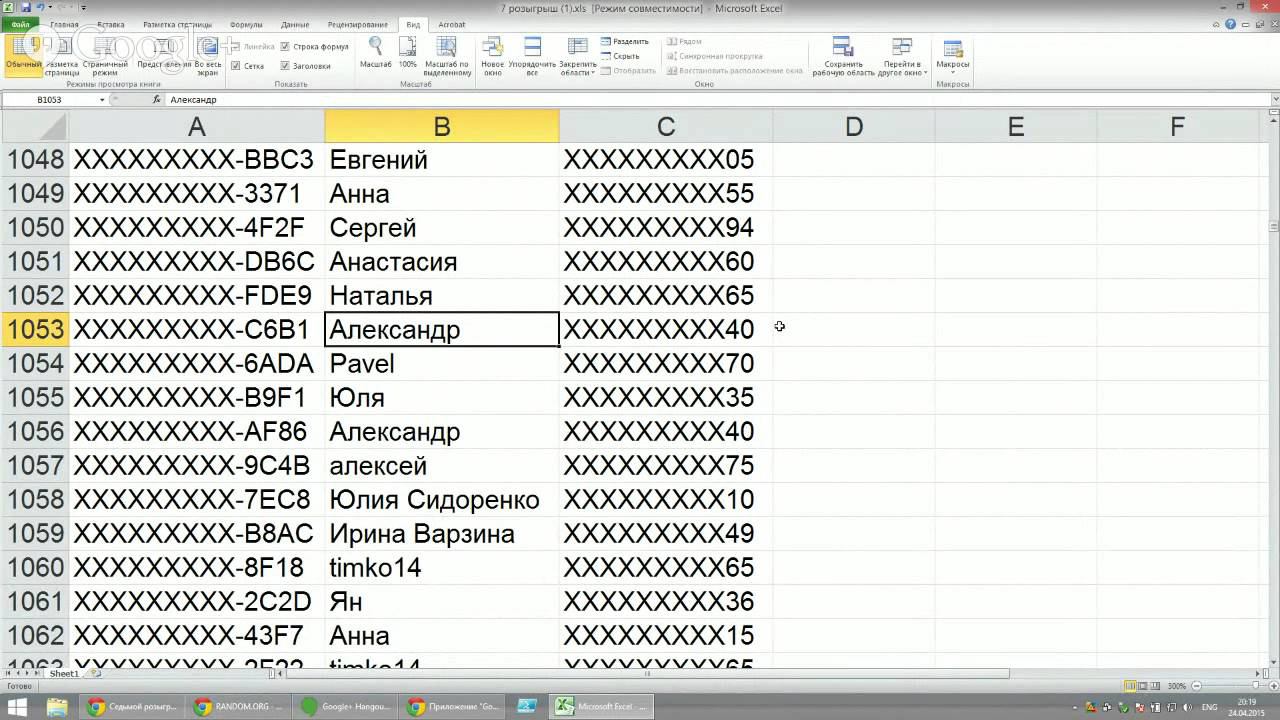Select cell XXXXXXXXX94
Screen dimensions: 1280x720
666,228
